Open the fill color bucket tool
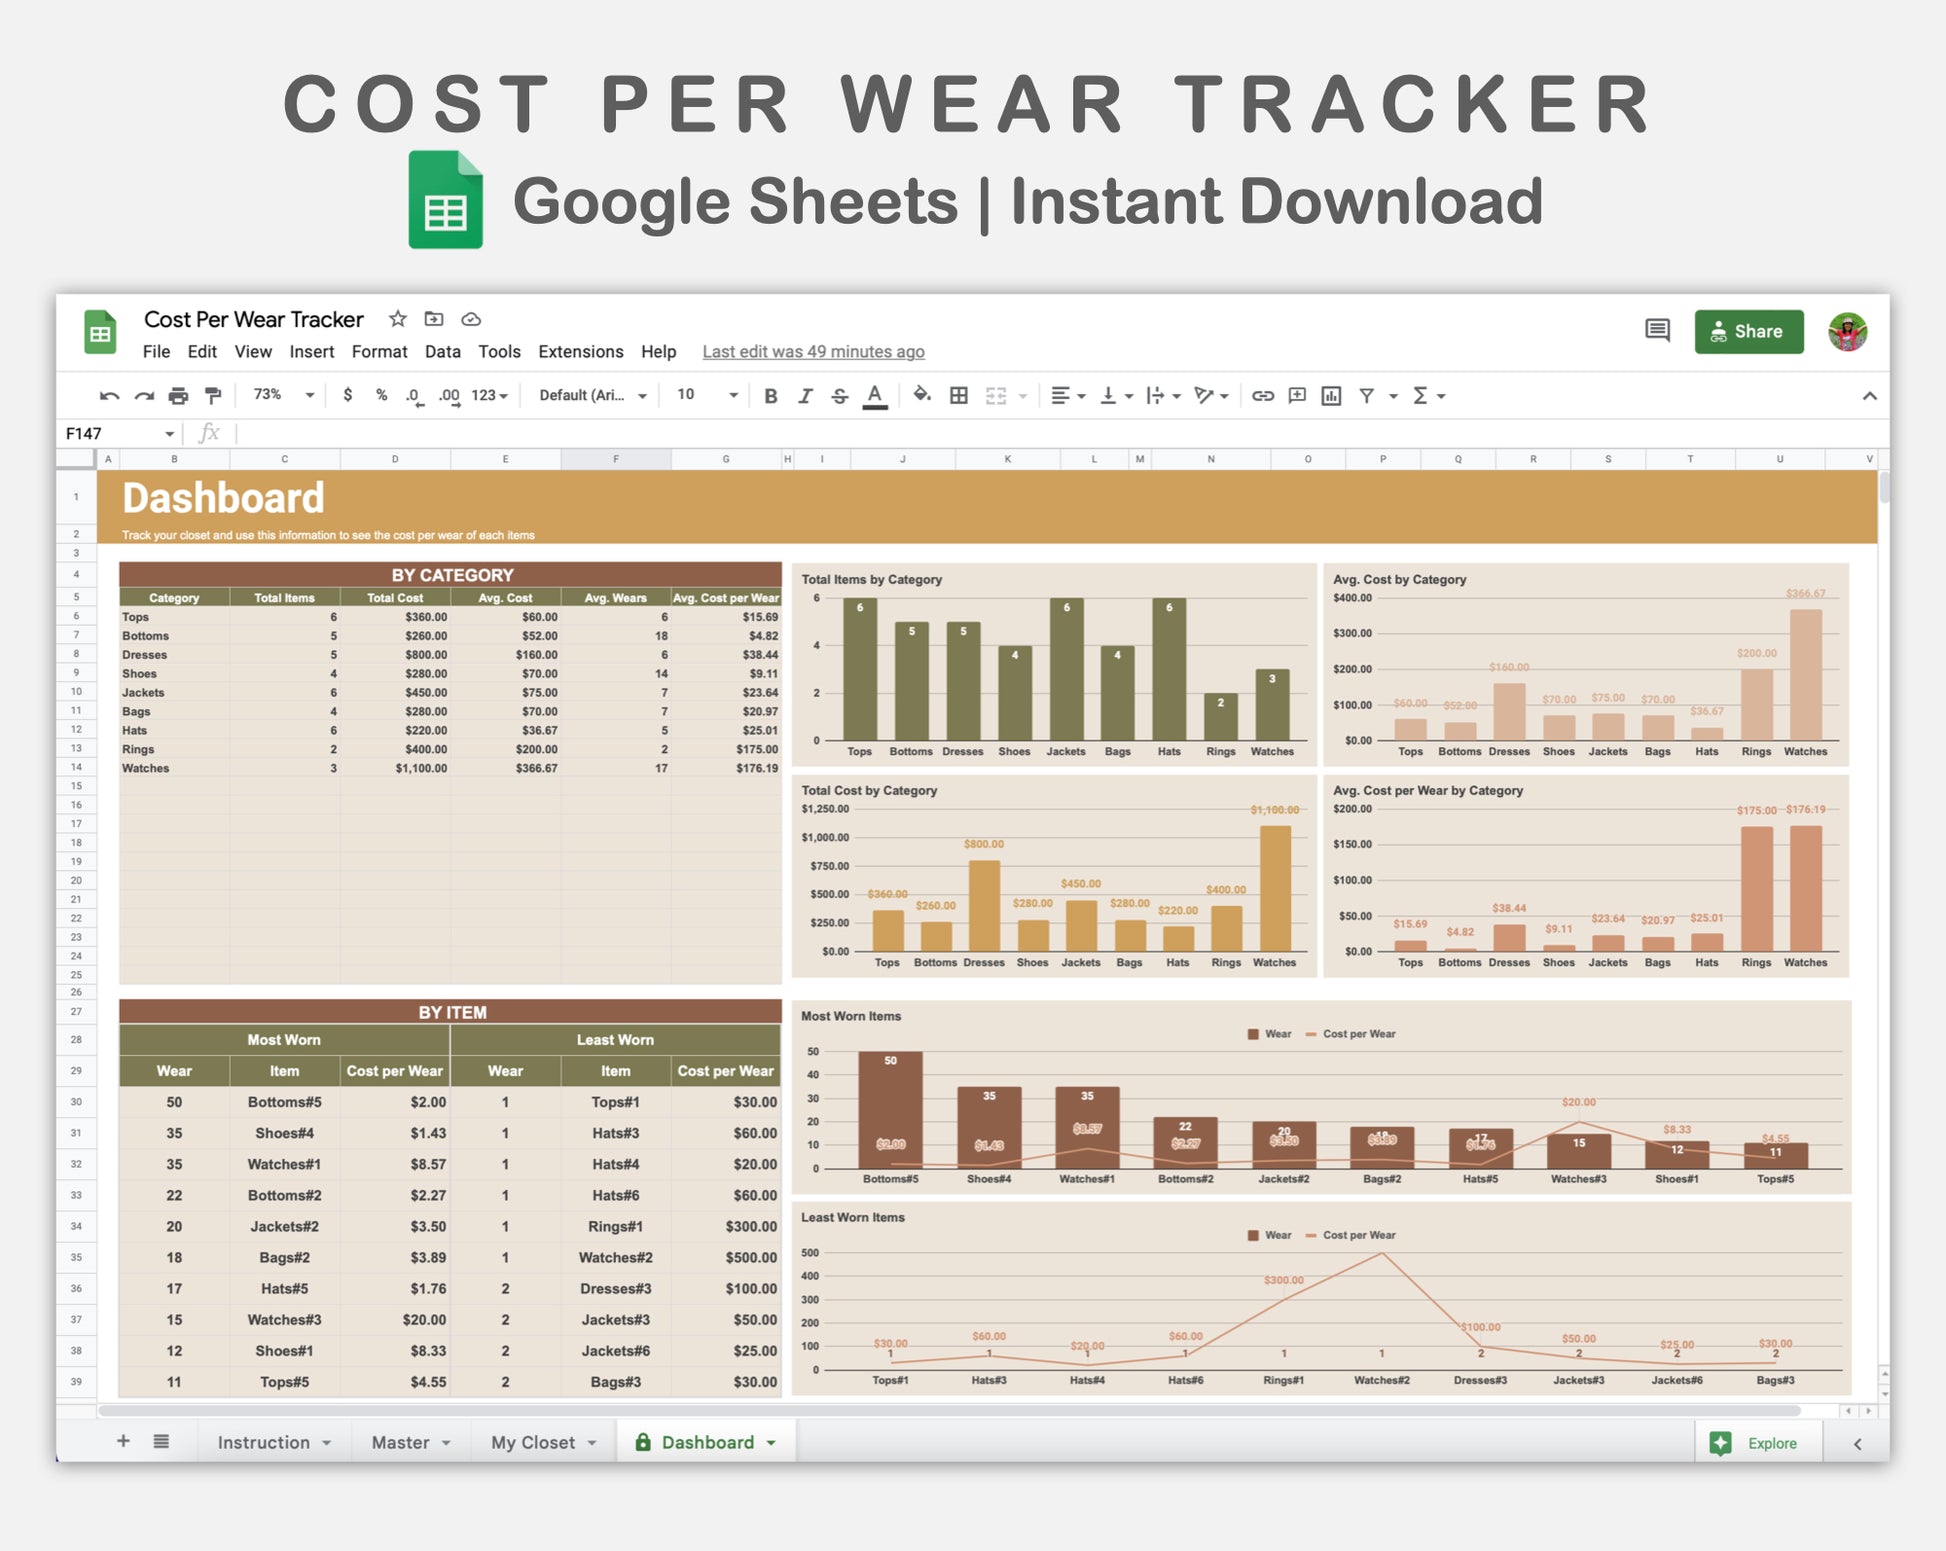 (922, 396)
